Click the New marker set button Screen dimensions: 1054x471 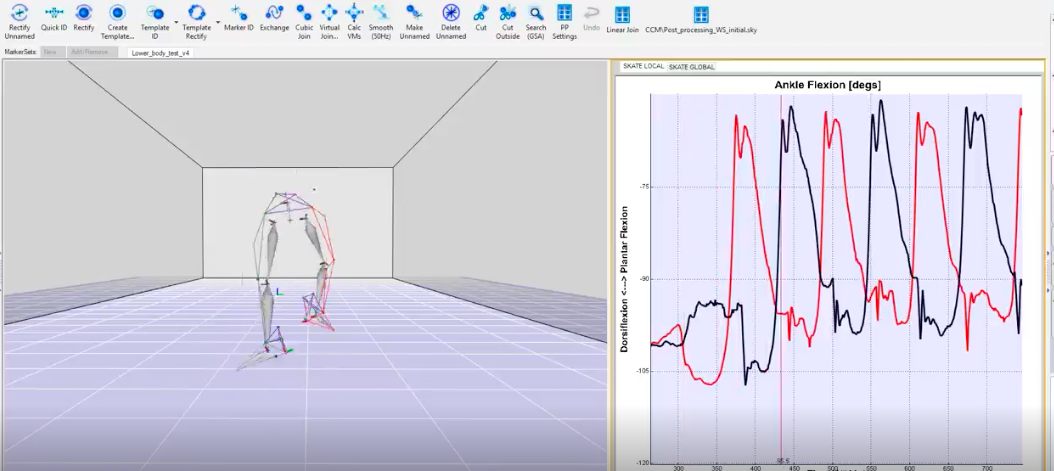pos(52,52)
